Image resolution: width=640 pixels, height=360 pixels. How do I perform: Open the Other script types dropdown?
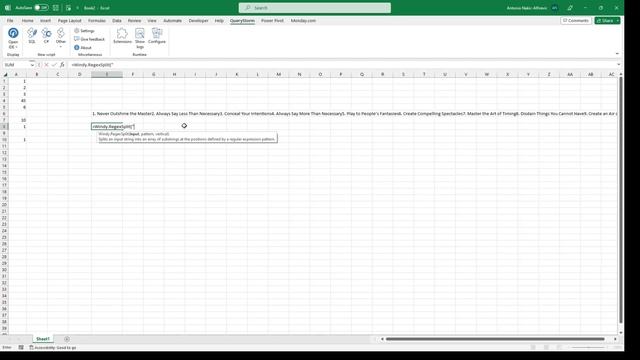[x=61, y=38]
